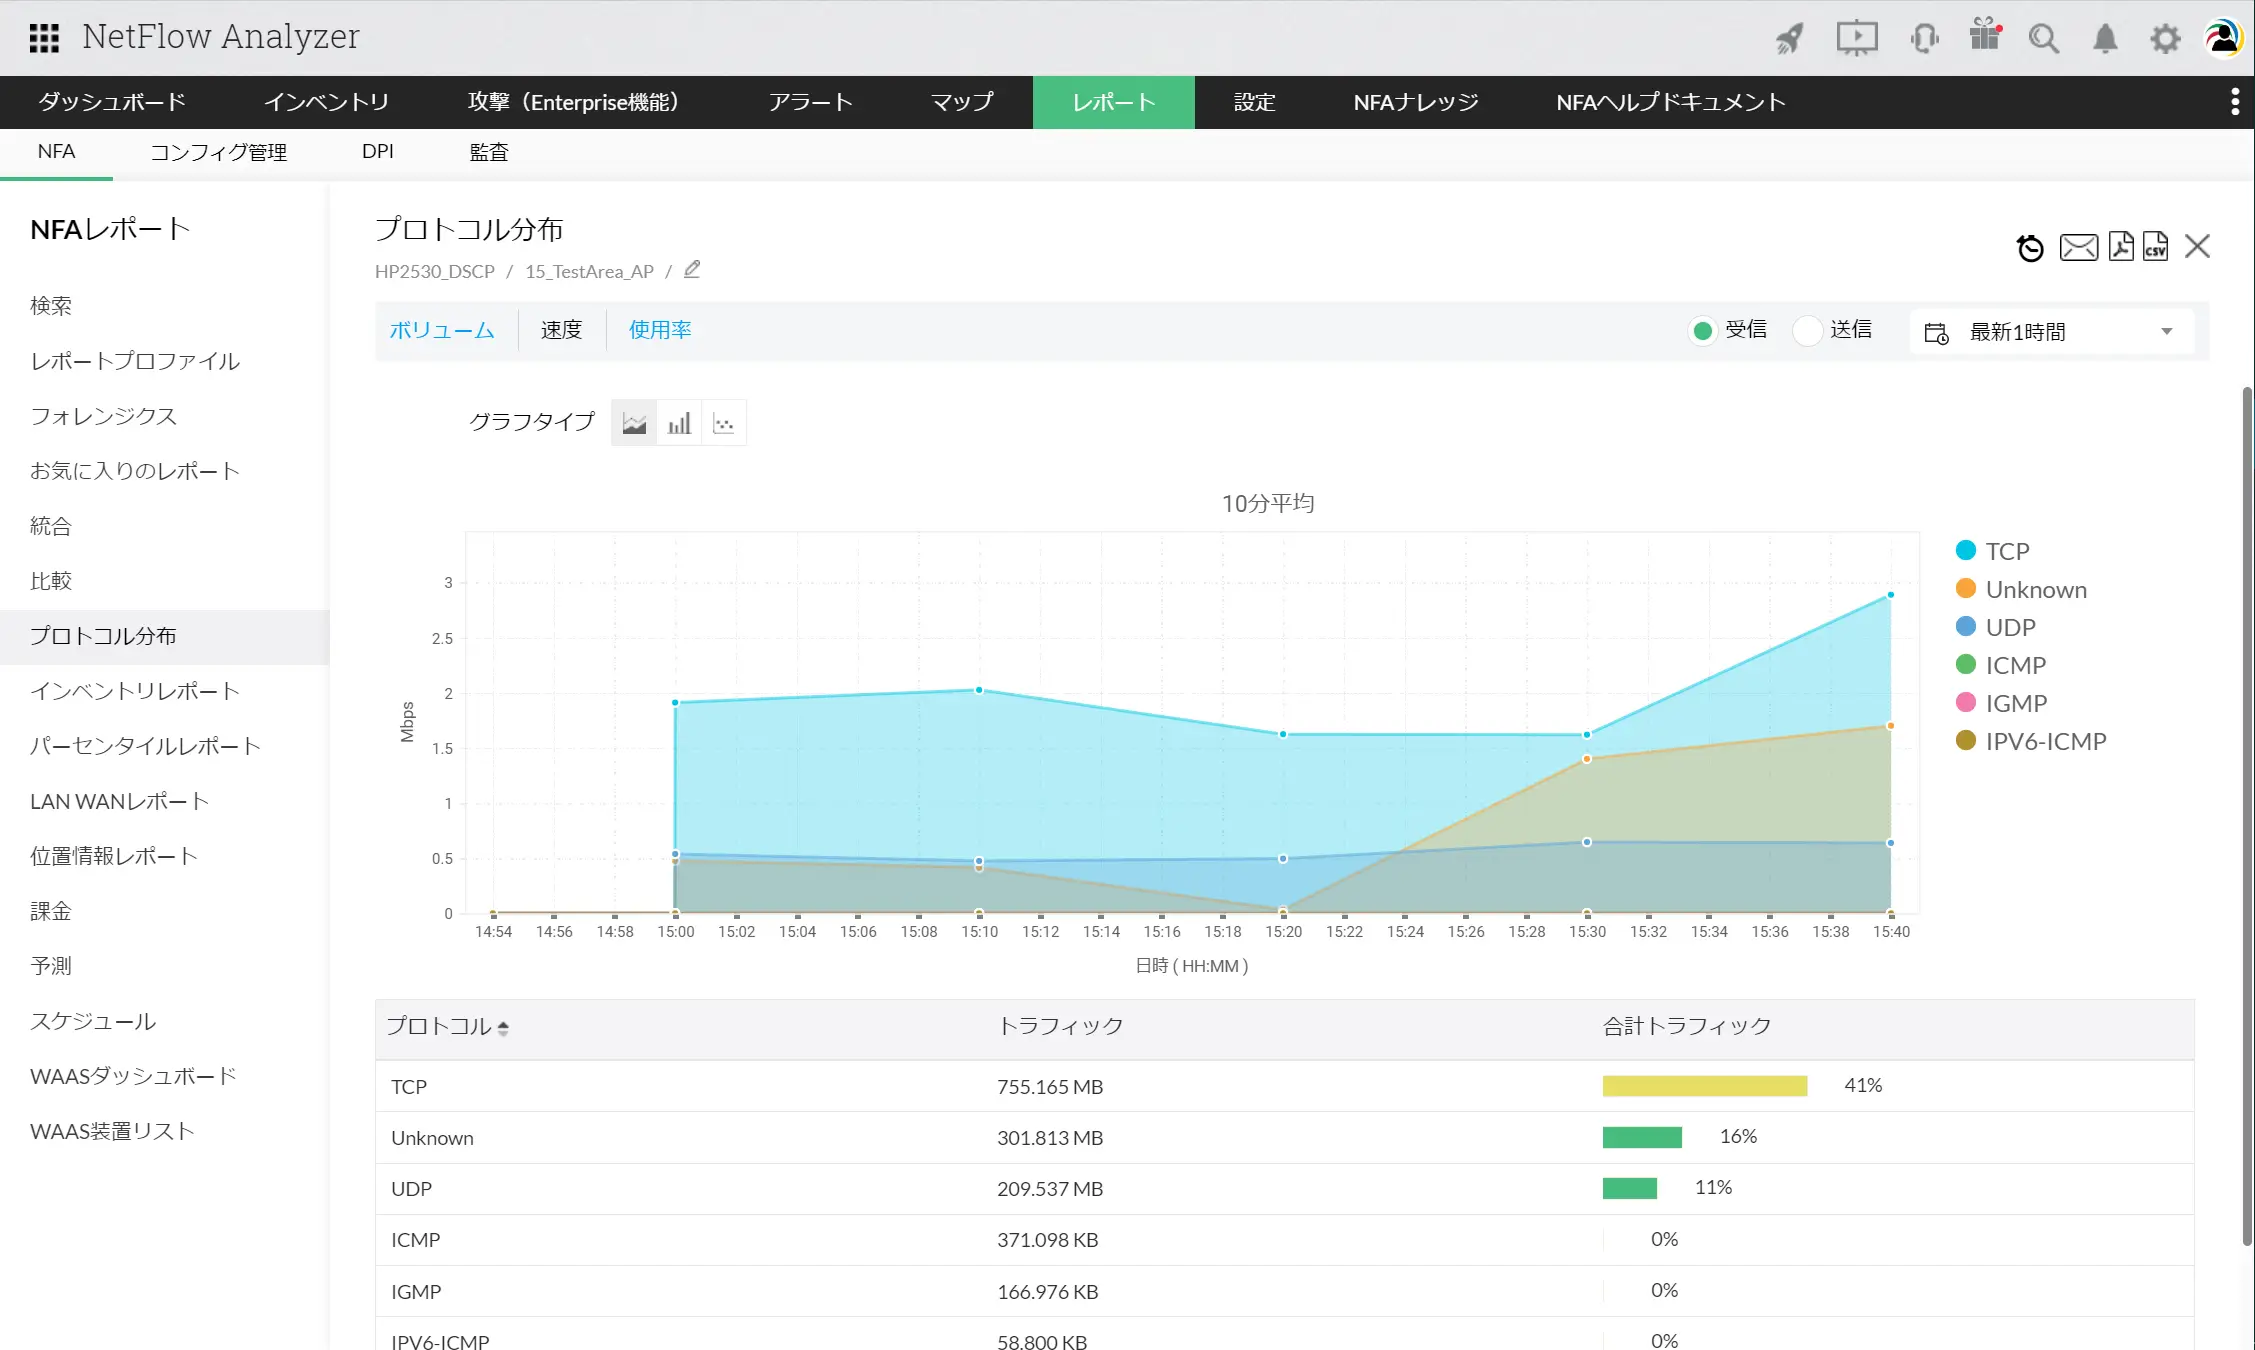The width and height of the screenshot is (2255, 1350).
Task: Click the 速度 view link
Action: pos(561,330)
